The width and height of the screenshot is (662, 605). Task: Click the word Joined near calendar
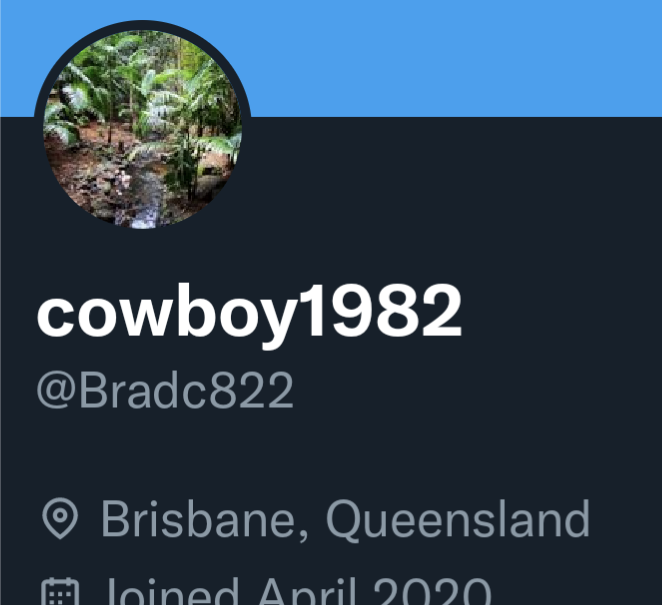172,591
